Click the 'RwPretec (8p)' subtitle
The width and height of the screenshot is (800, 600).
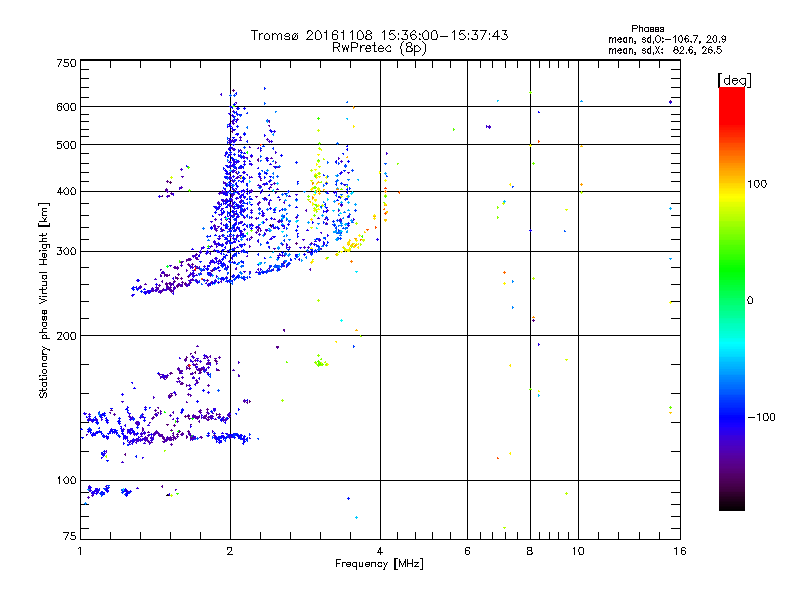click(x=379, y=48)
